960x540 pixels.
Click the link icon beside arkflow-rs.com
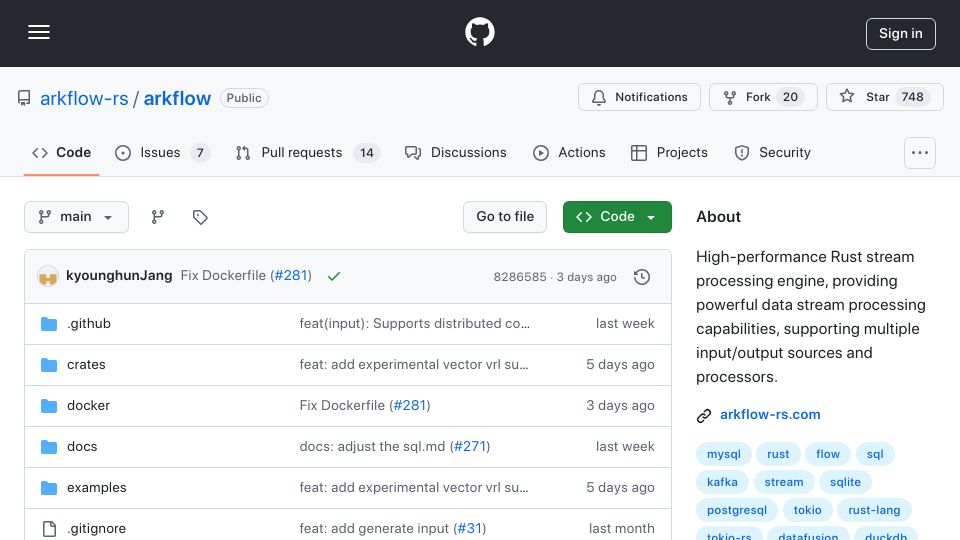[x=704, y=416]
